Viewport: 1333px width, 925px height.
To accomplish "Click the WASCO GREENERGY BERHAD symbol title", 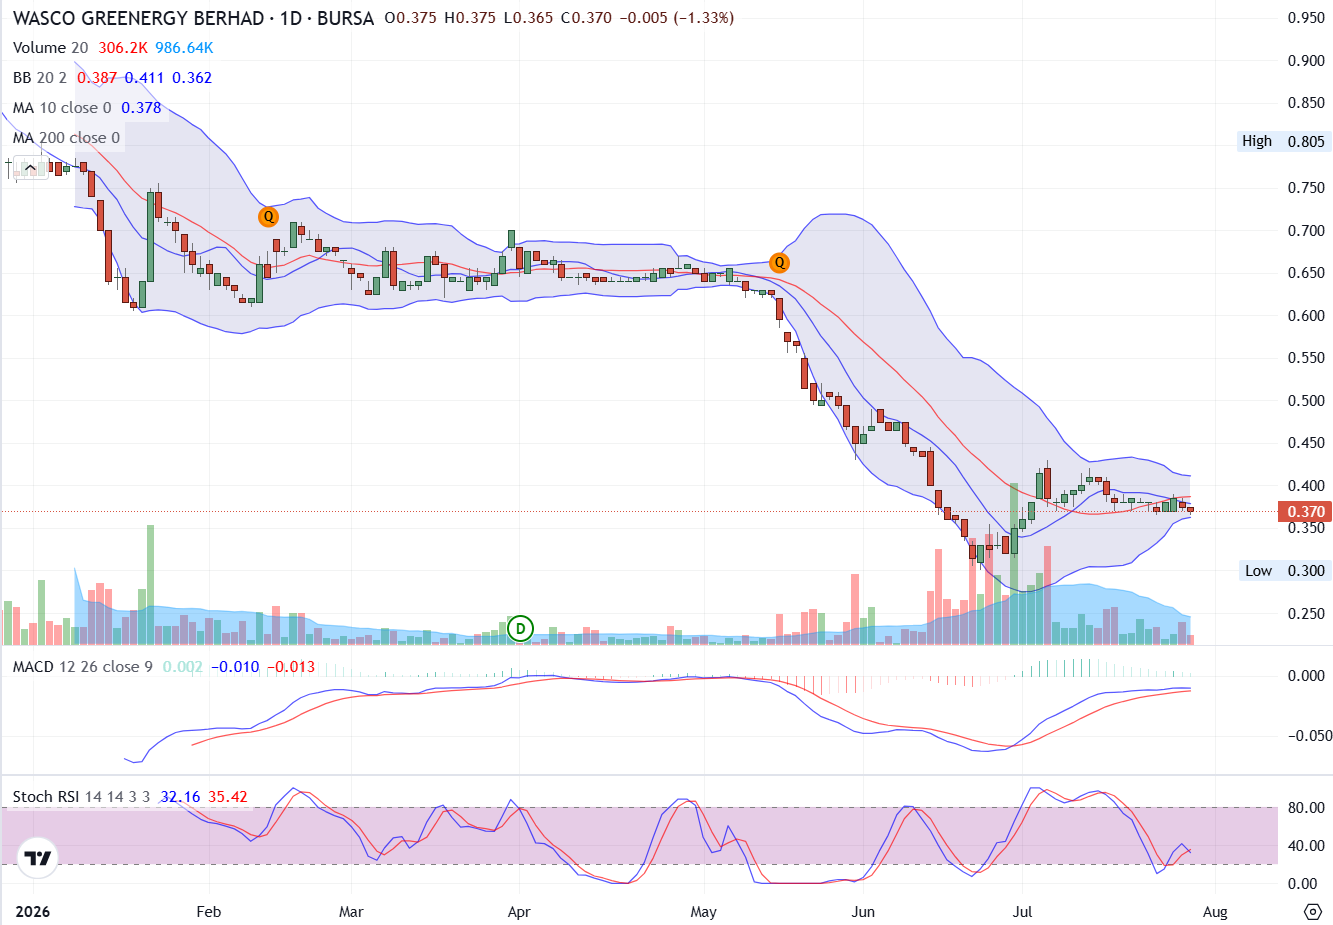I will pos(138,18).
